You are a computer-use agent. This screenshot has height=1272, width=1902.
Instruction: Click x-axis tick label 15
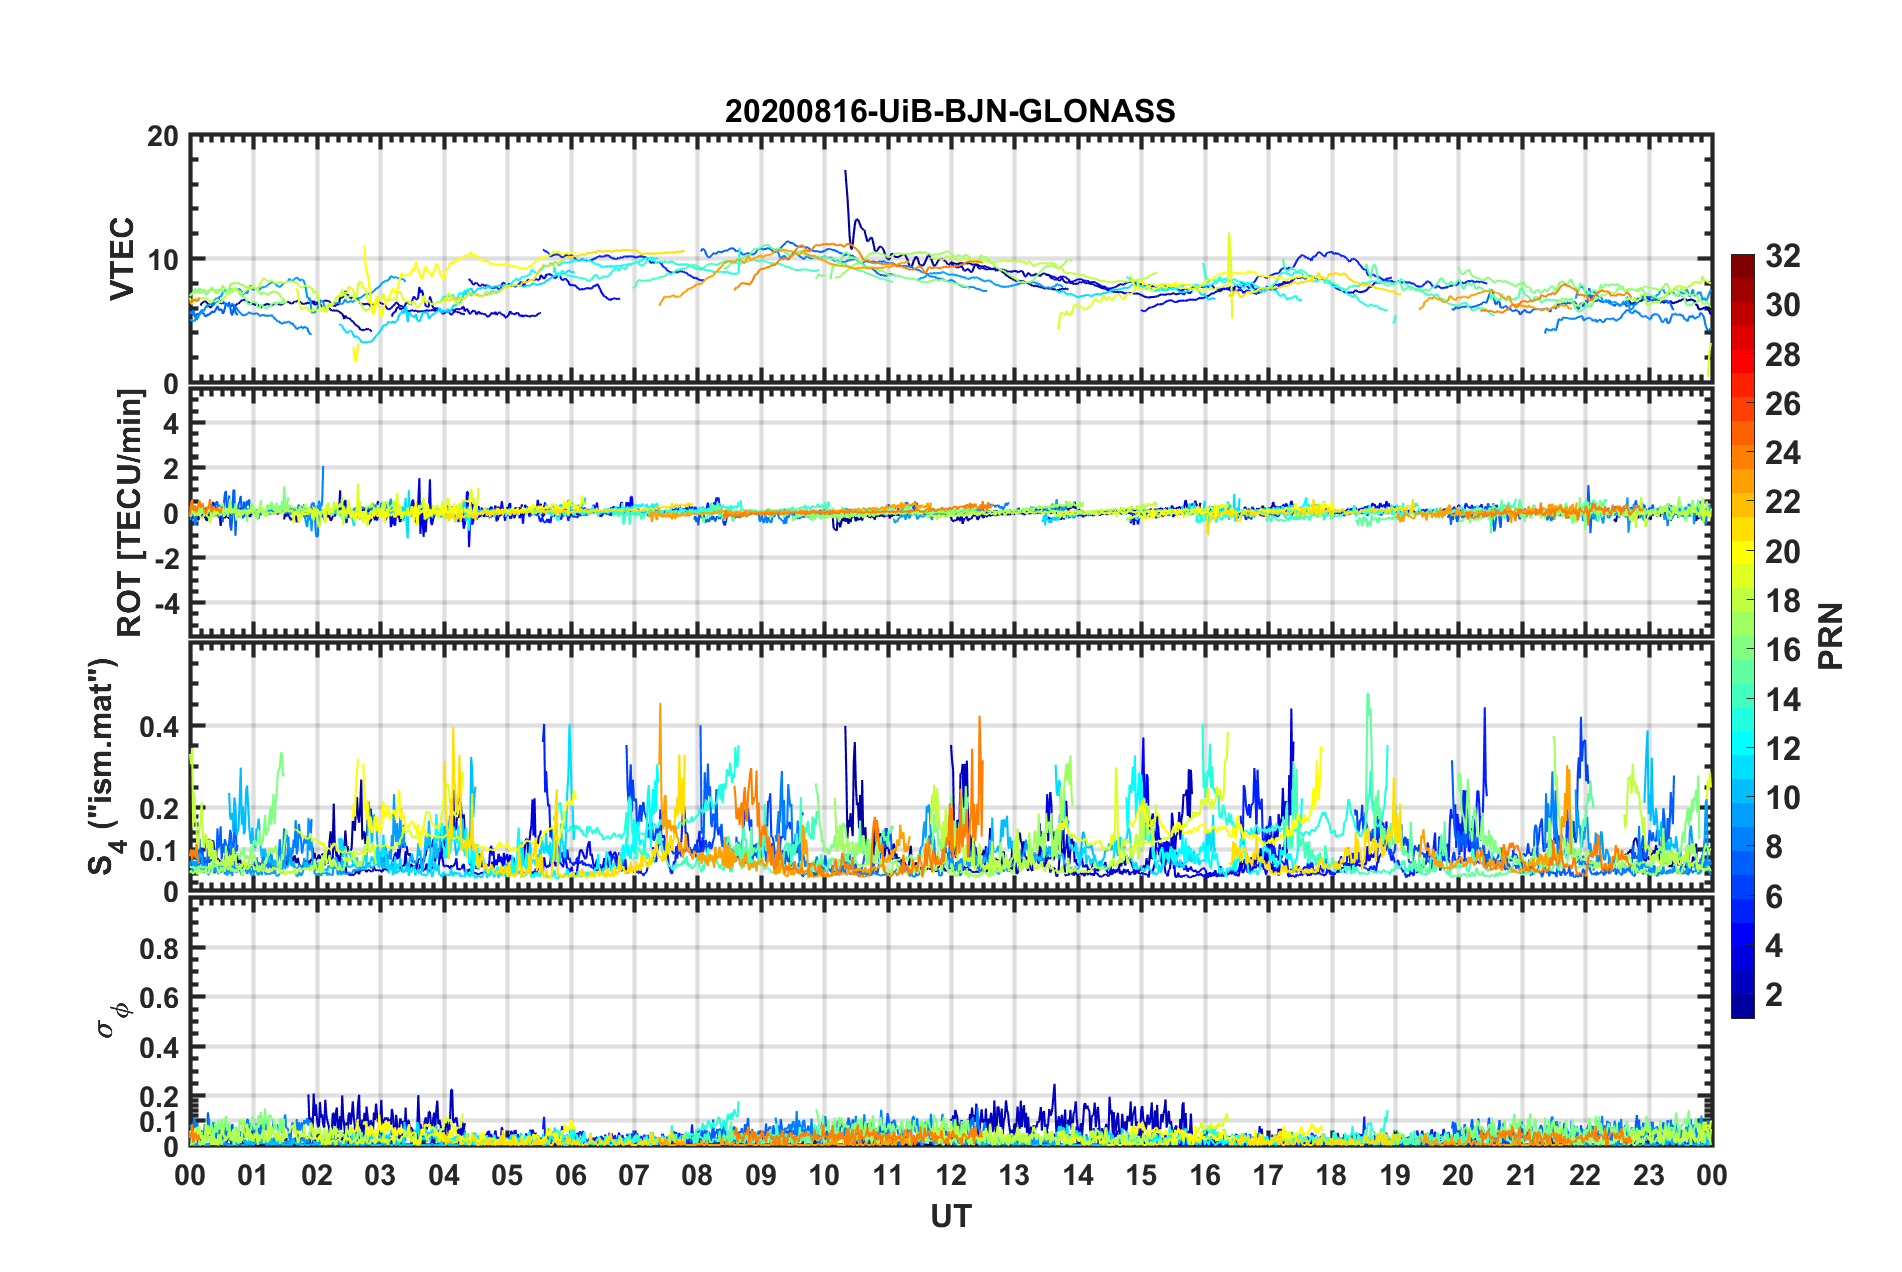[x=1141, y=1175]
